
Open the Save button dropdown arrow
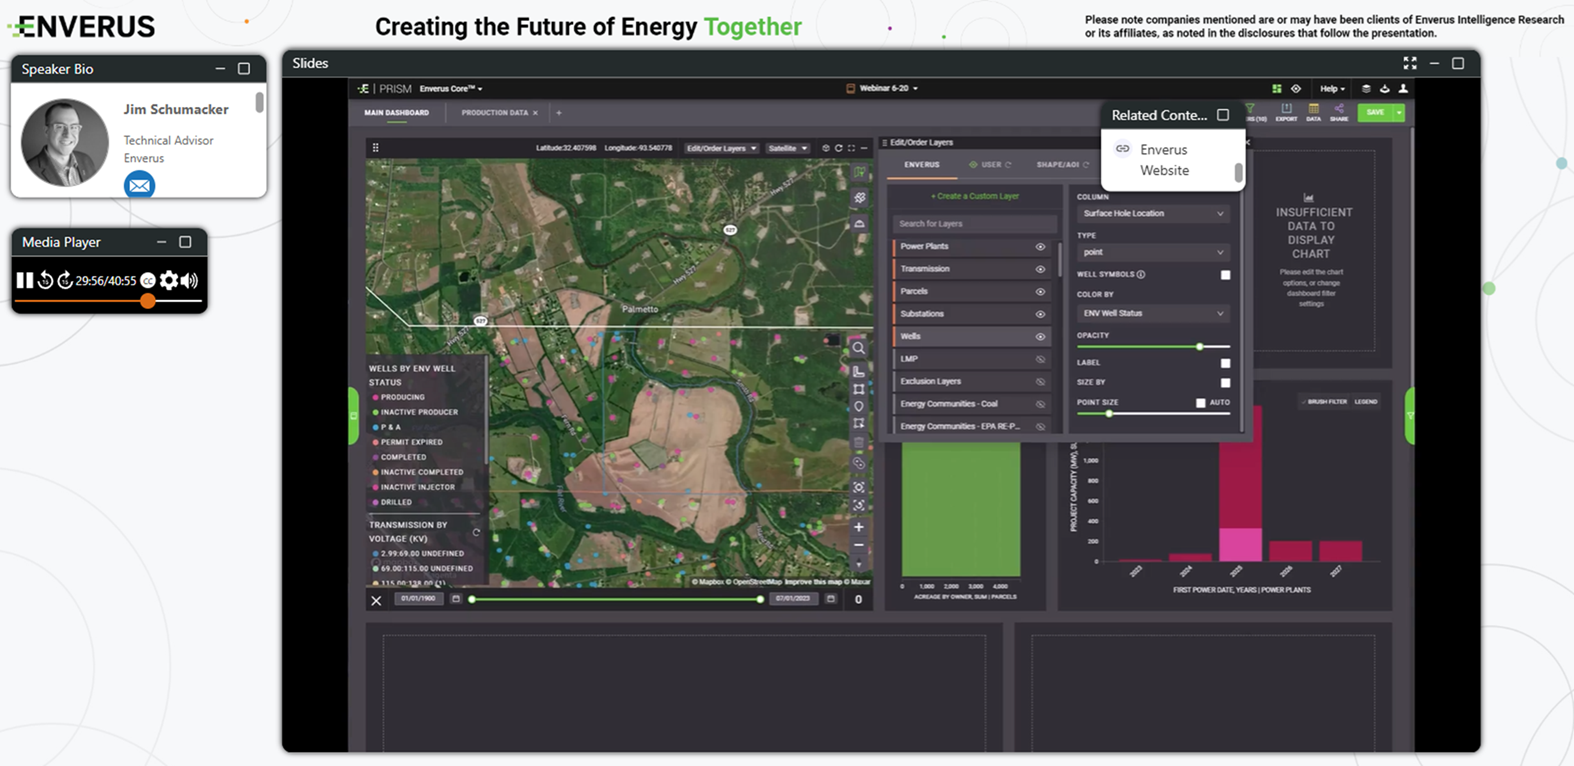1399,112
